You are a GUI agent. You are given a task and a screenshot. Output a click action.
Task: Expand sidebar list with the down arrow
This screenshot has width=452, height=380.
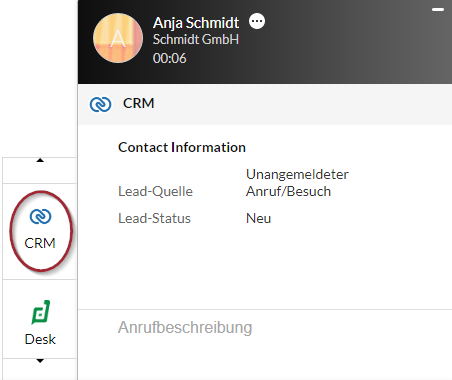[40, 361]
